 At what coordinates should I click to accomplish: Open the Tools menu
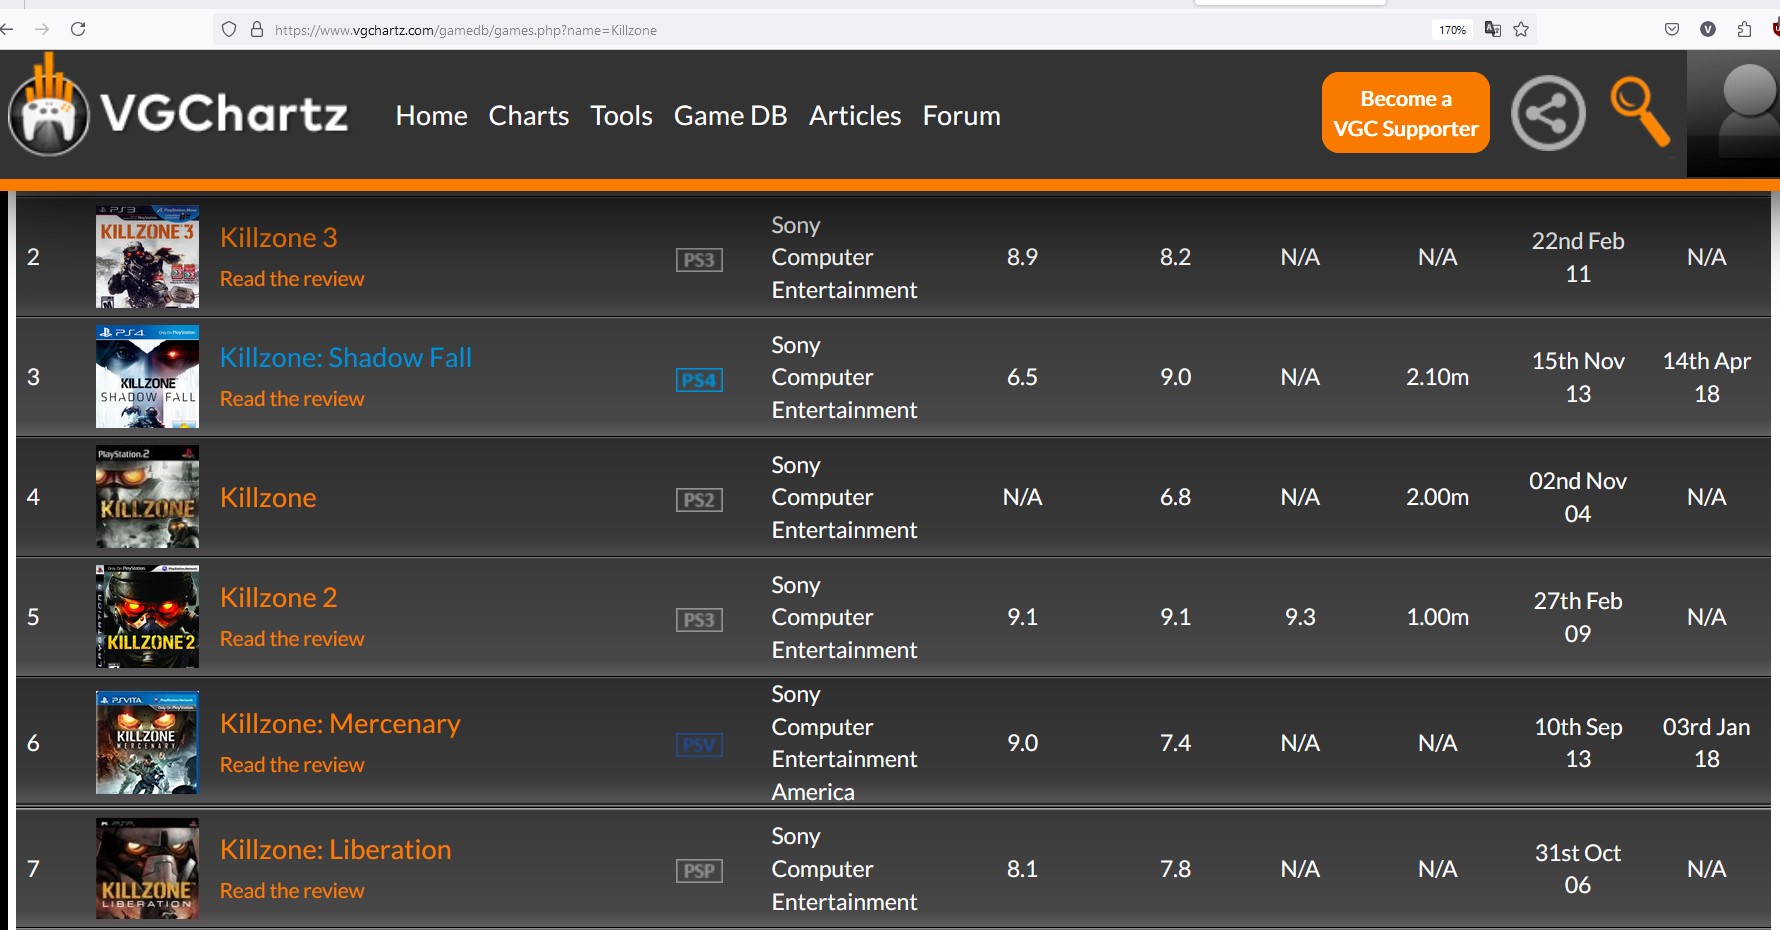(x=621, y=116)
